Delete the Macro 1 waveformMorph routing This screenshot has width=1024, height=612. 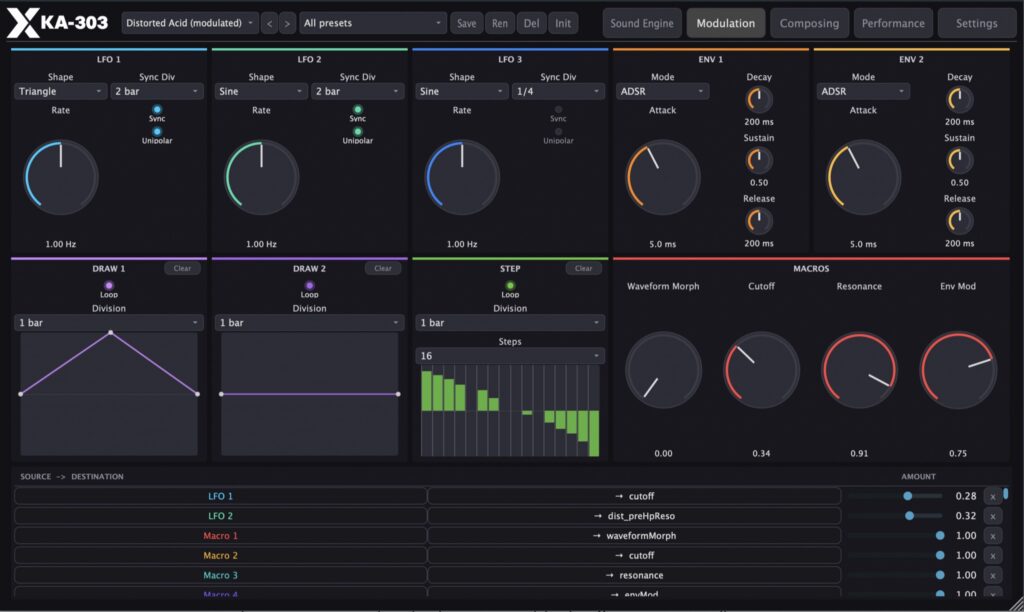(993, 536)
